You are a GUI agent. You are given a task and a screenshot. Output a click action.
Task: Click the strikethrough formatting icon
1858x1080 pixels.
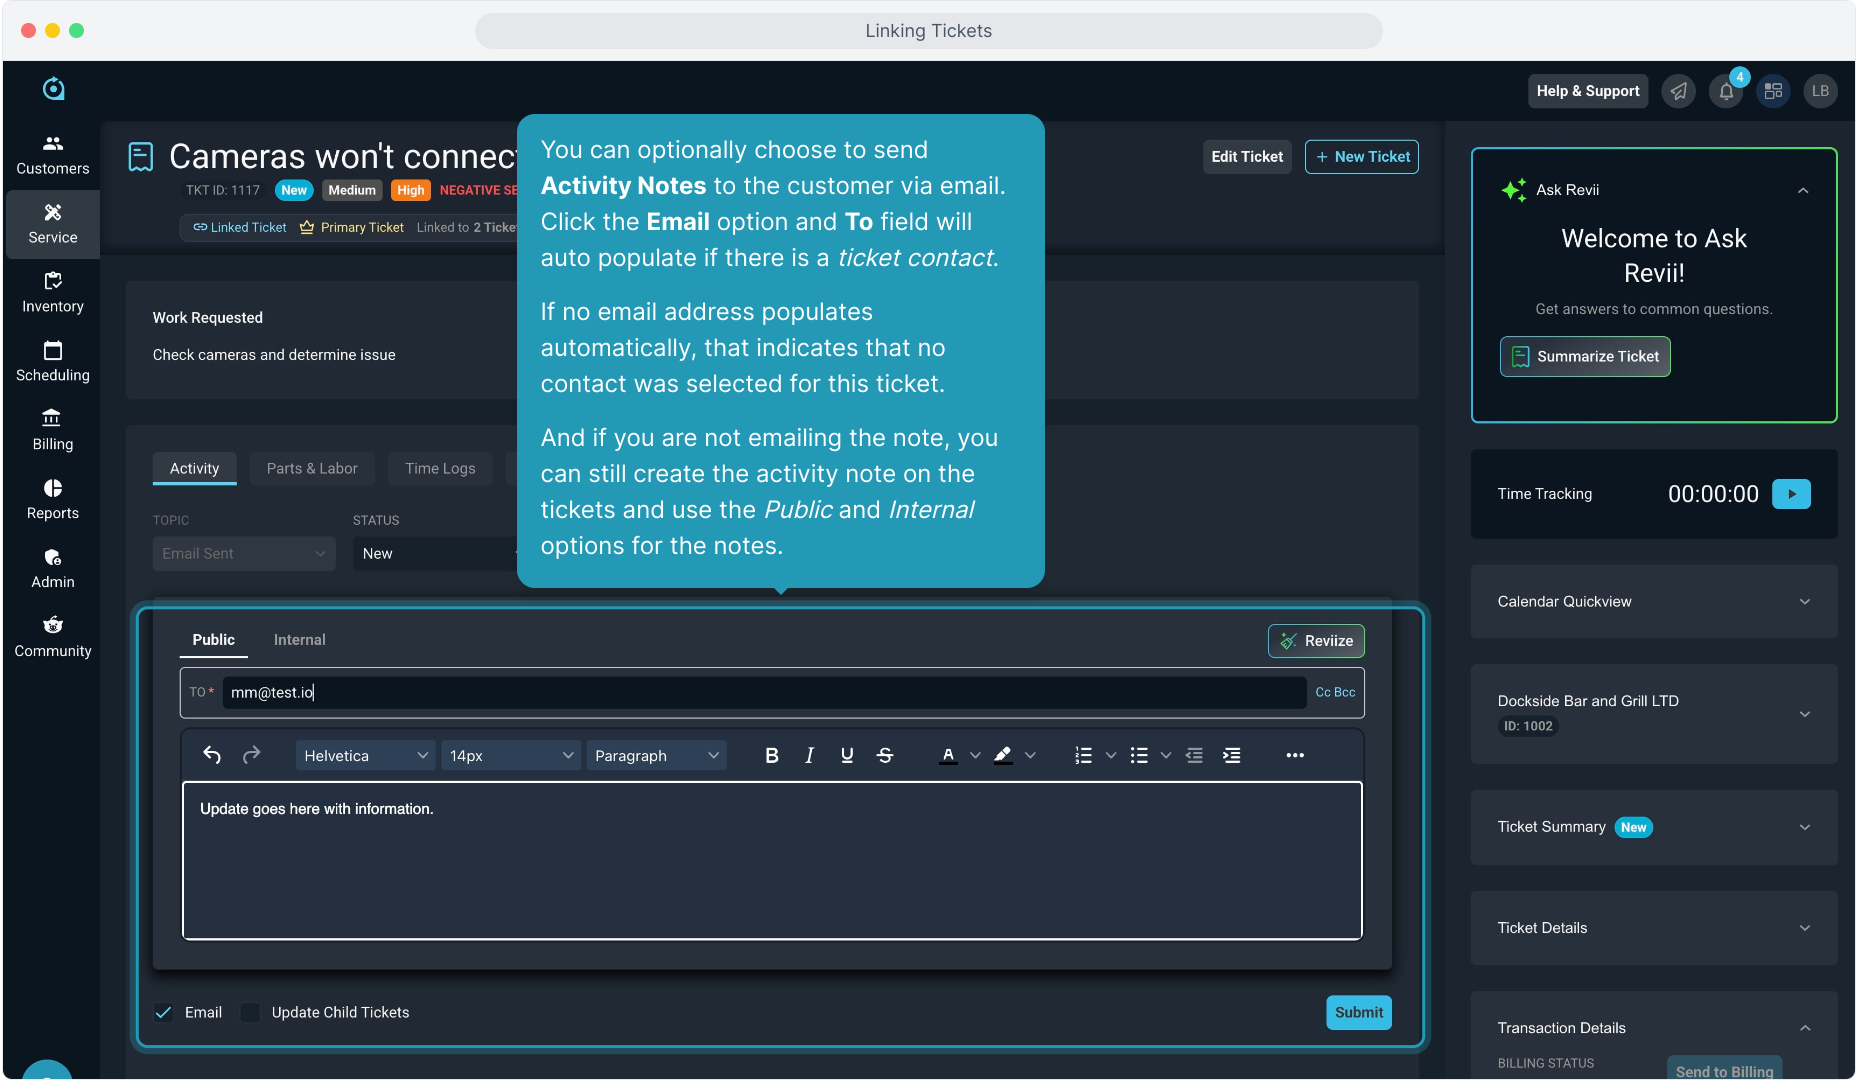pos(885,756)
